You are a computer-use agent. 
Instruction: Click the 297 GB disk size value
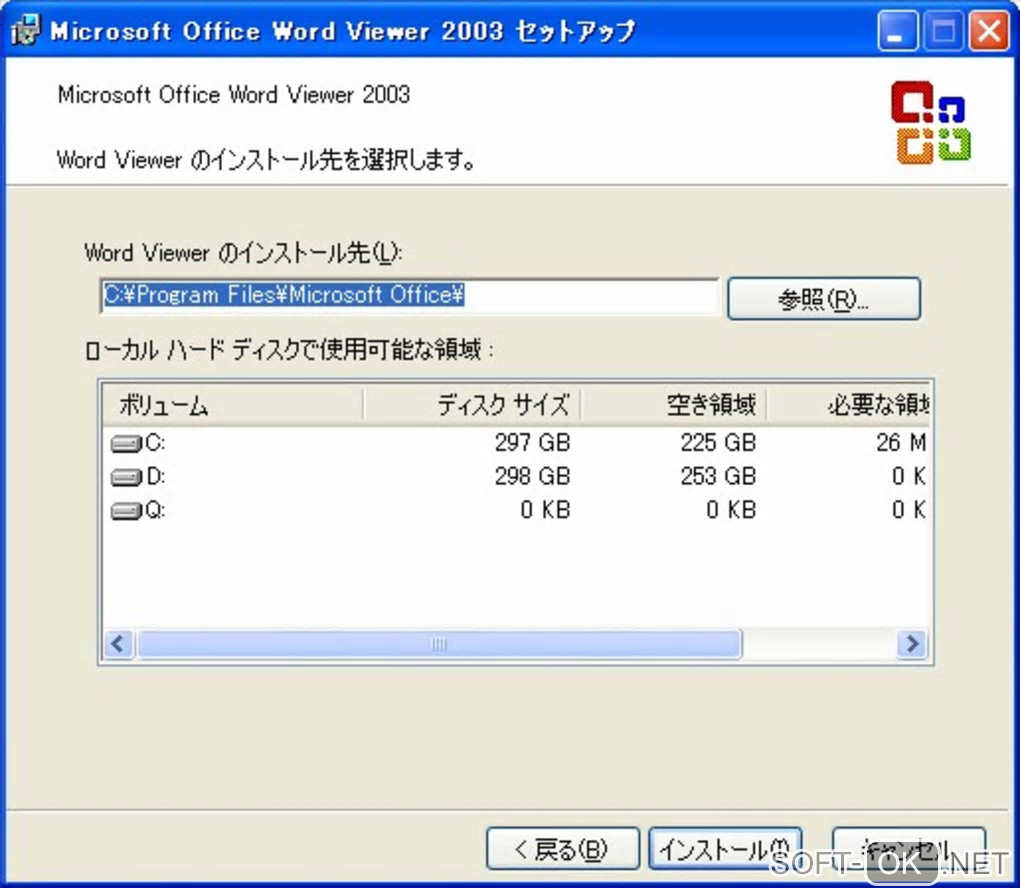point(532,442)
